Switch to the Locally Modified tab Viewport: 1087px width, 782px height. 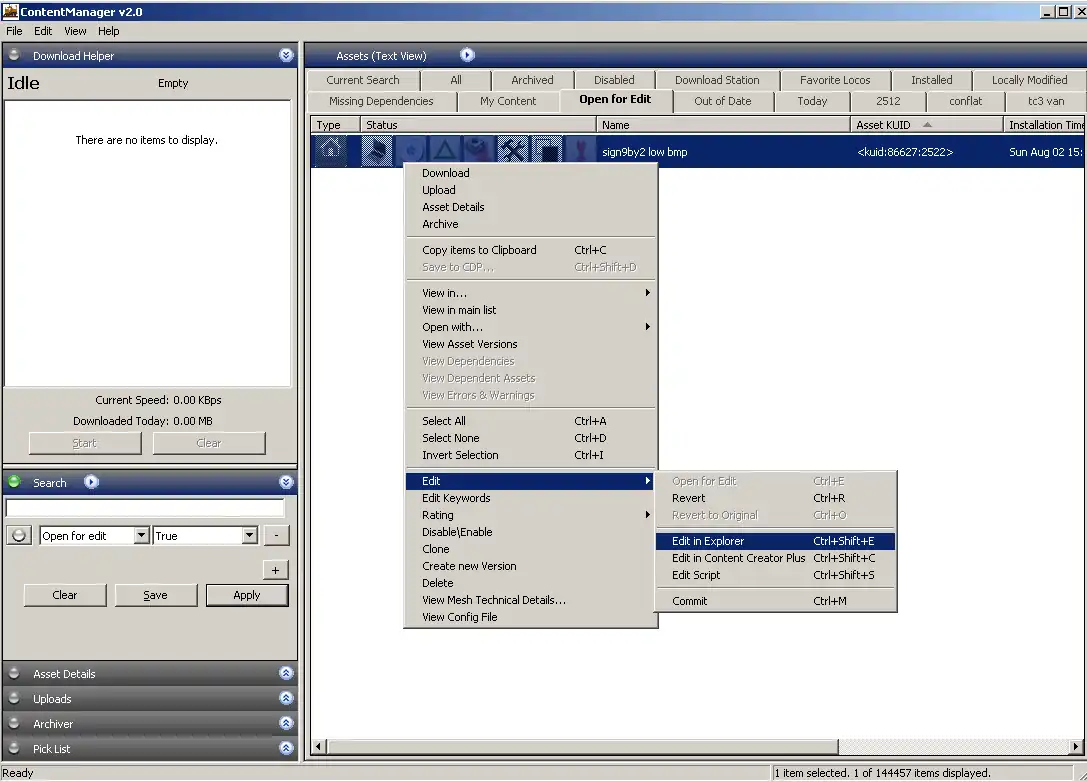pyautogui.click(x=1029, y=80)
